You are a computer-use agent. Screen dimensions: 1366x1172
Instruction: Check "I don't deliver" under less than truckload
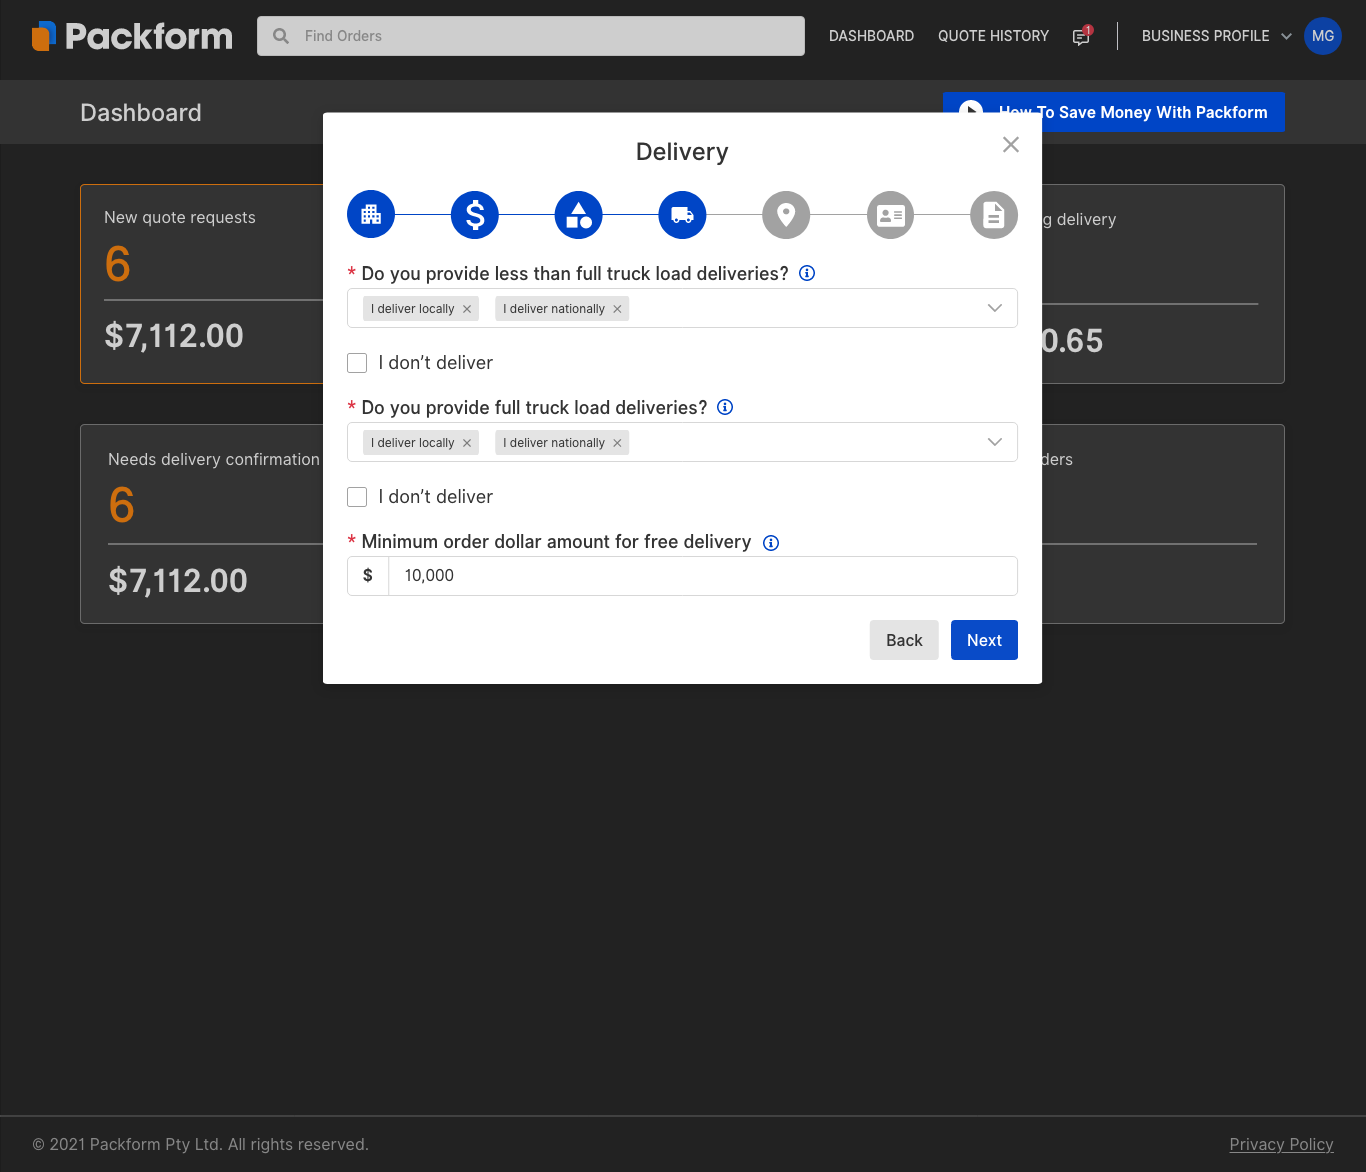[x=357, y=363]
